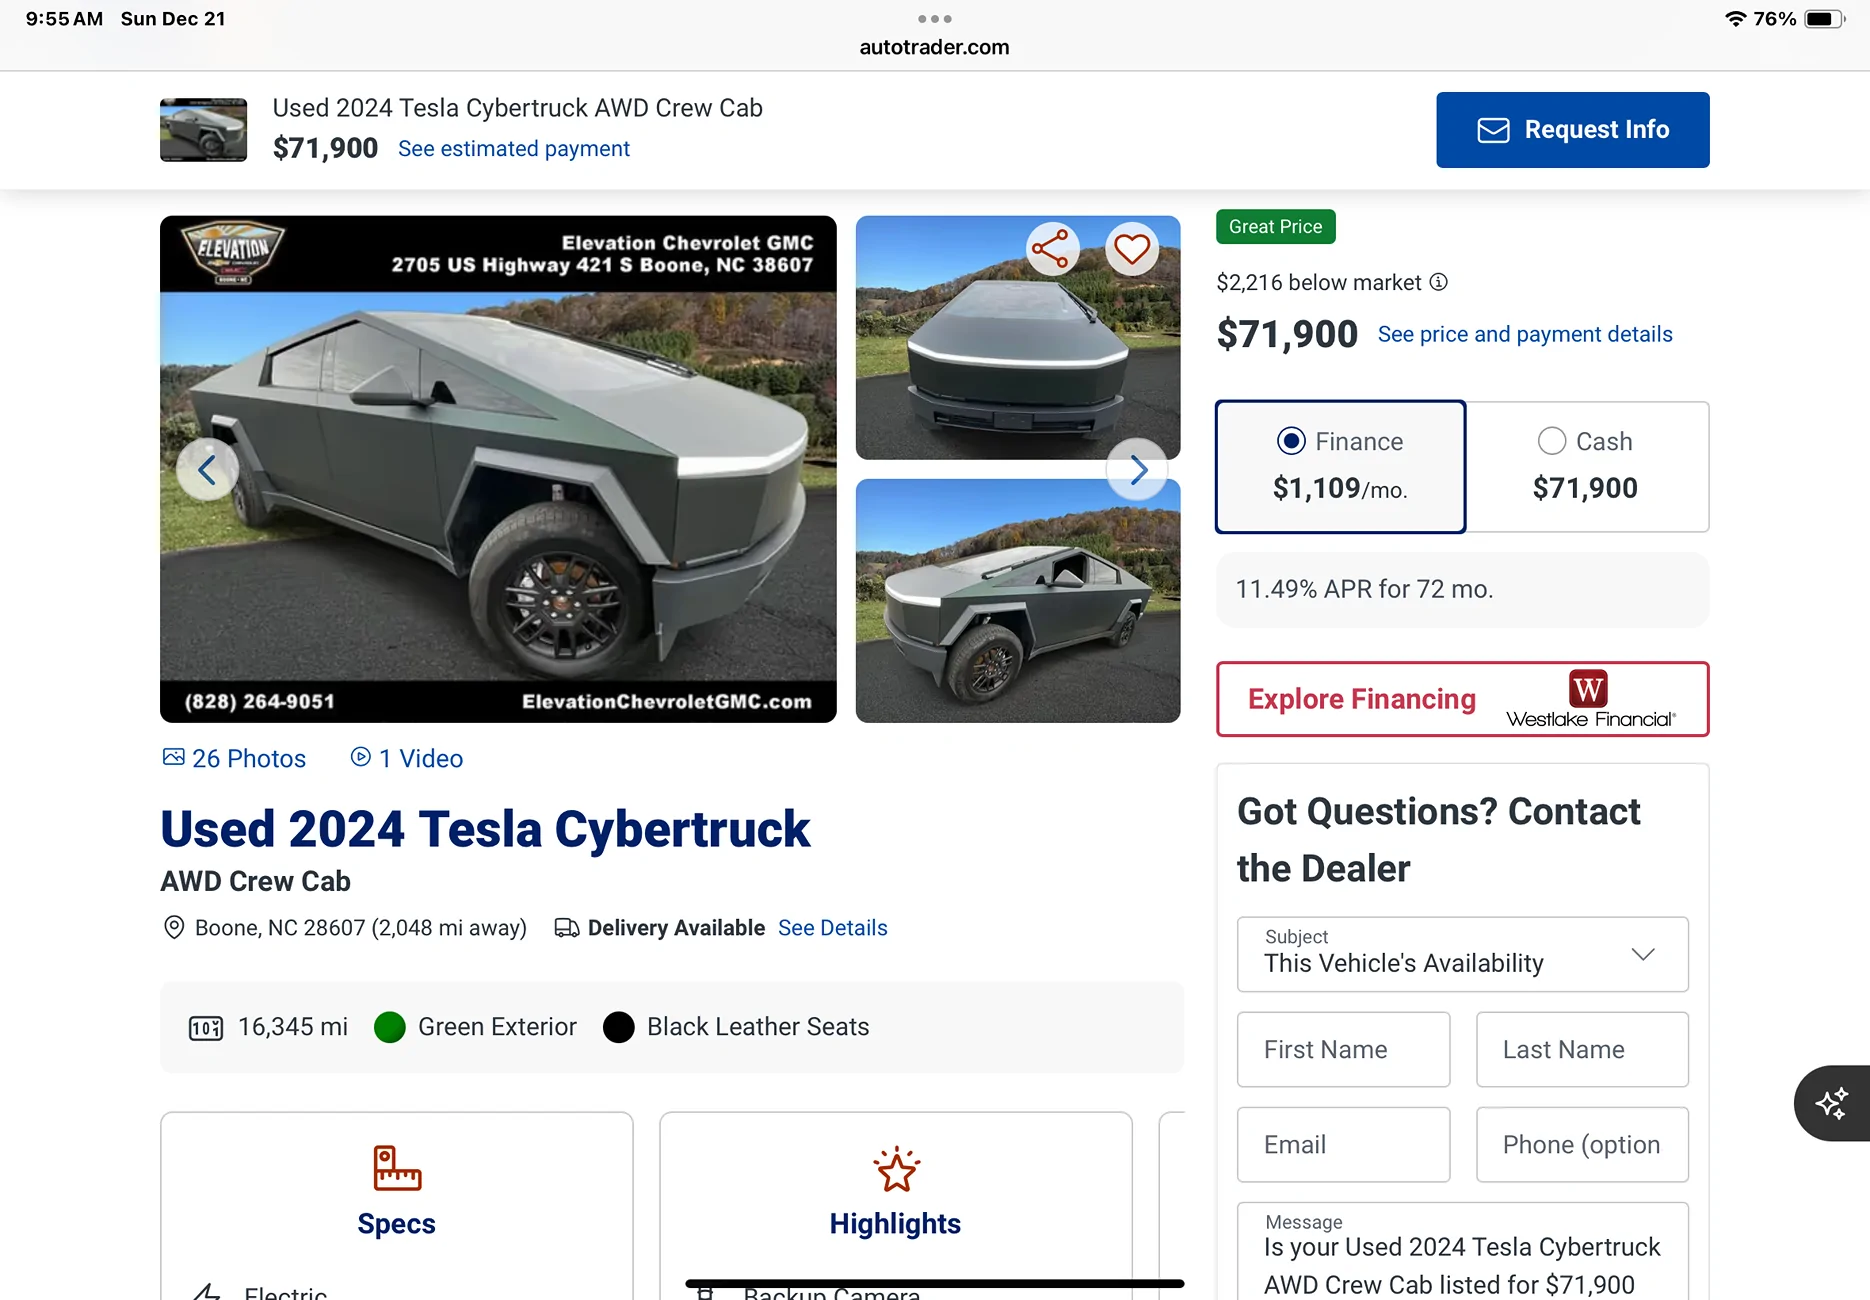Image resolution: width=1870 pixels, height=1300 pixels.
Task: Open the below market info icon
Action: 1438,282
